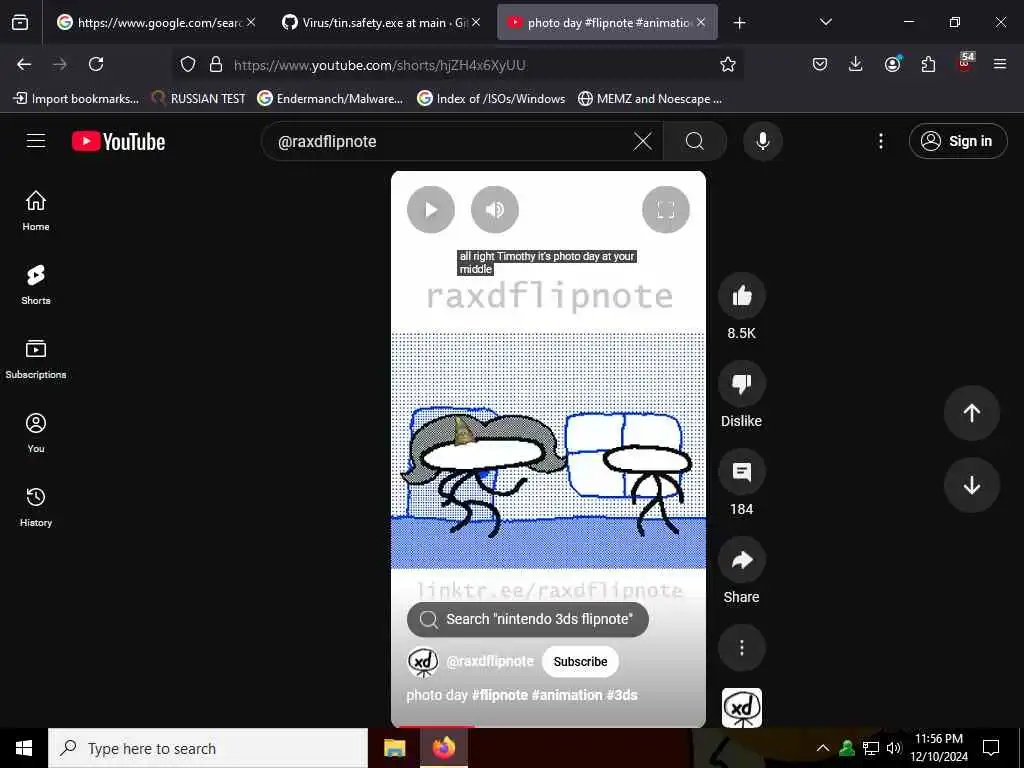Open the extension with 54 badge
The height and width of the screenshot is (768, 1024).
coord(965,63)
